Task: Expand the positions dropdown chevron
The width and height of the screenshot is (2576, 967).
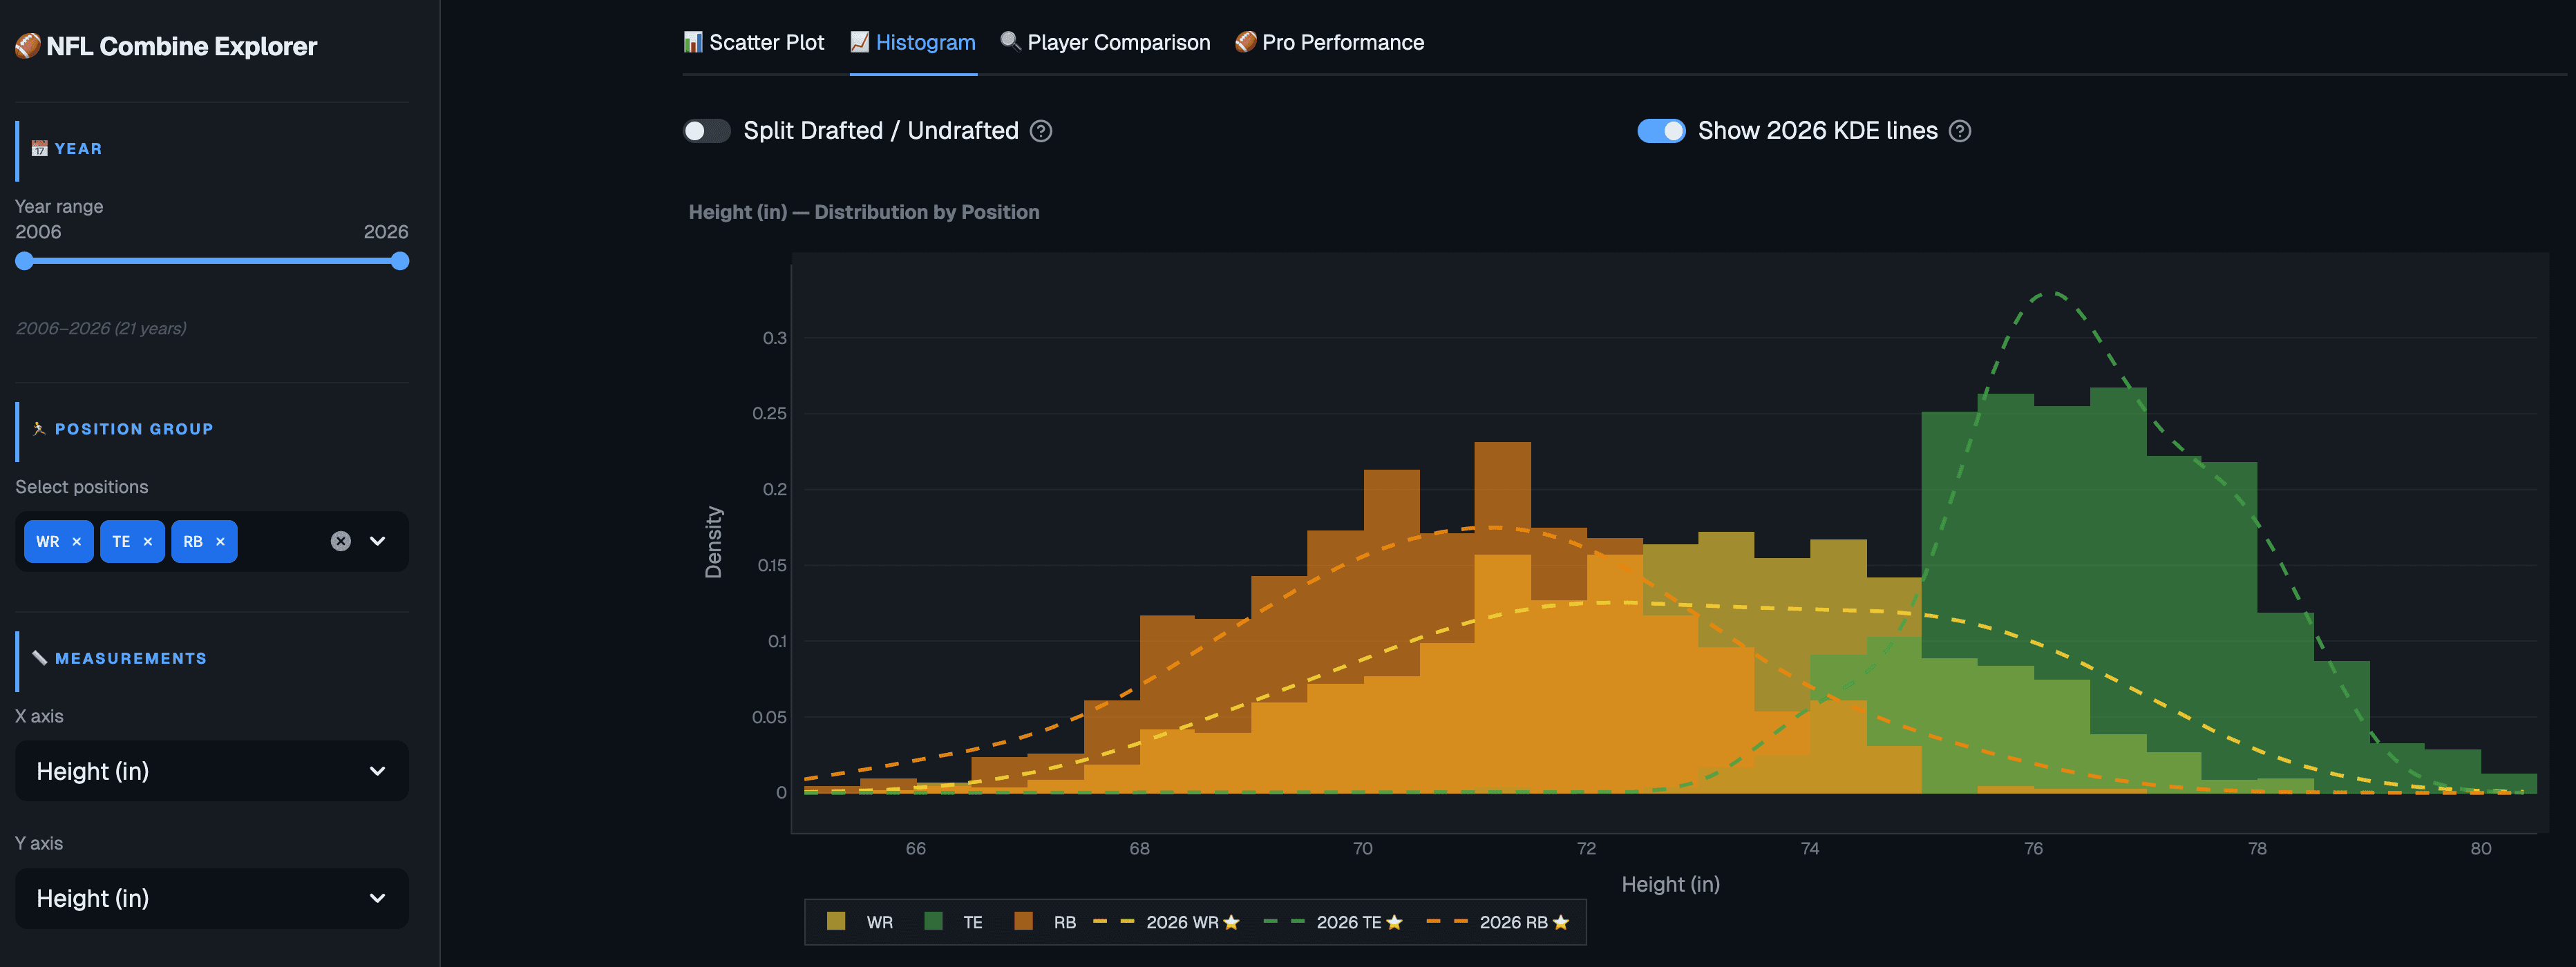Action: [x=378, y=541]
